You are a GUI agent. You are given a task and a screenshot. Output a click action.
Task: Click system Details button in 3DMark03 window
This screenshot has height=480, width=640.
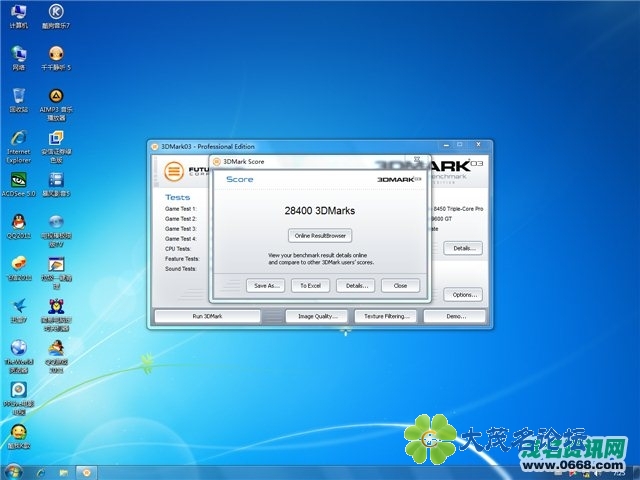click(x=463, y=248)
